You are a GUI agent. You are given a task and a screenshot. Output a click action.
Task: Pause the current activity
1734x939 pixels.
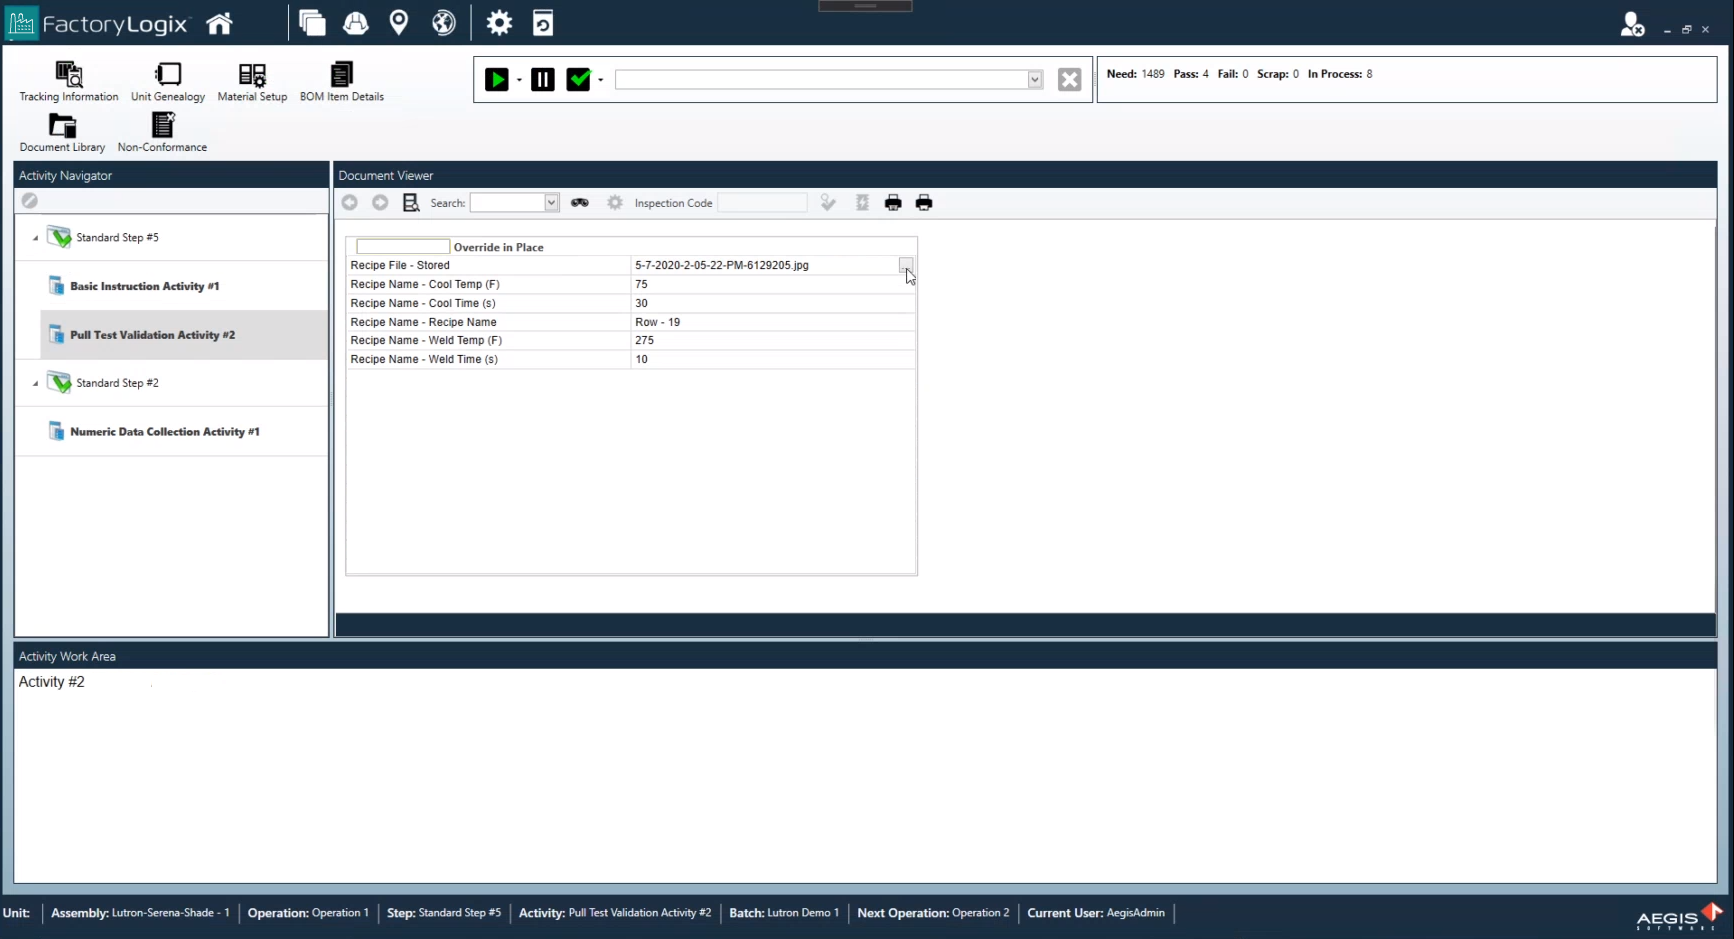tap(542, 79)
